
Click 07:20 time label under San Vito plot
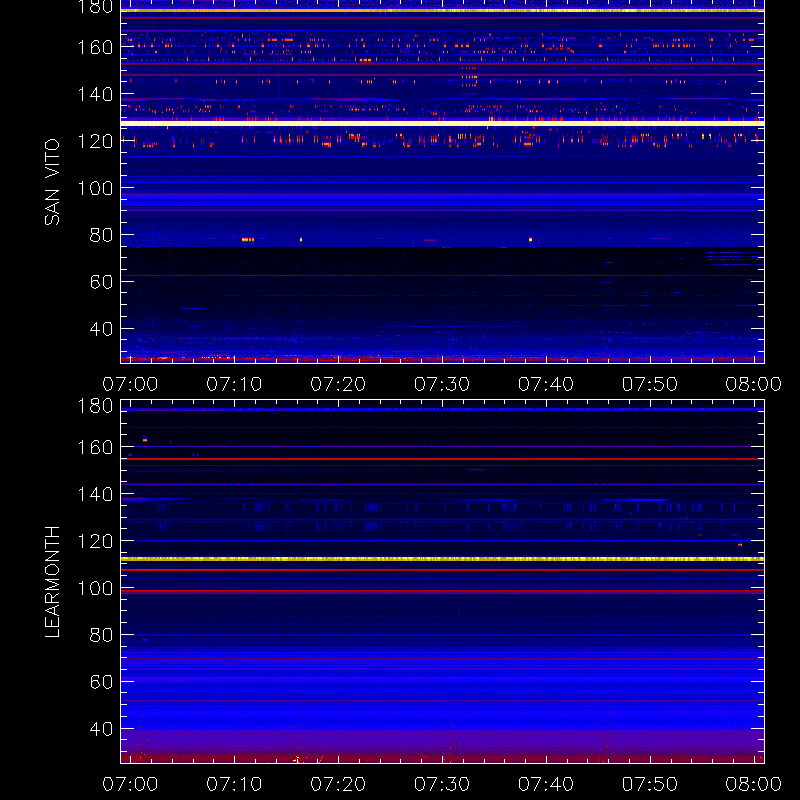[x=338, y=384]
